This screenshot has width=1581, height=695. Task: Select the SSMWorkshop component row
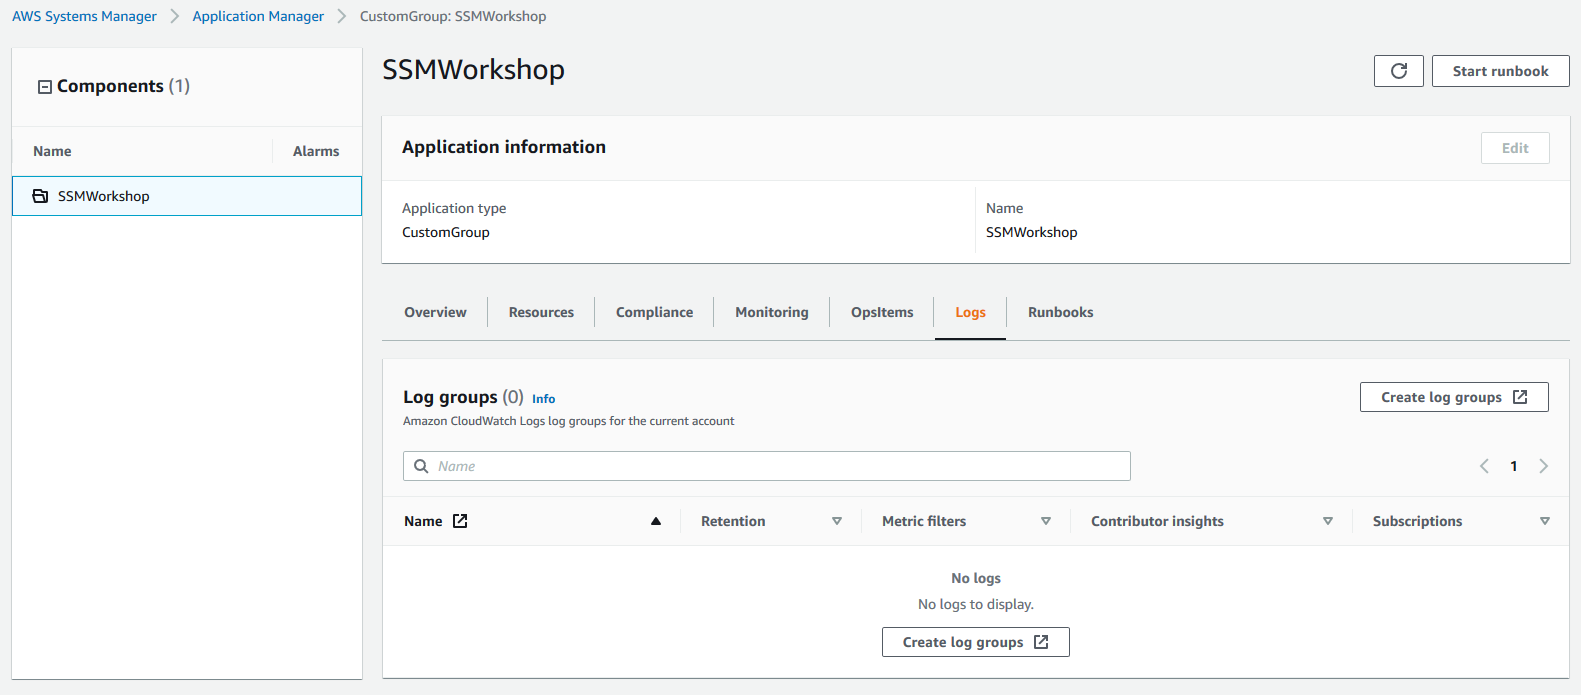(187, 196)
